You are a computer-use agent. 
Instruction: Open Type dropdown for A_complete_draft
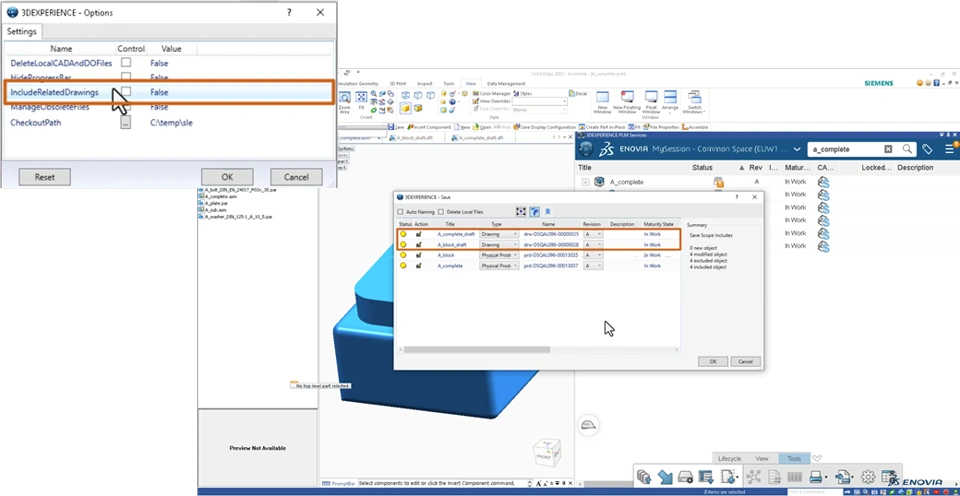coord(499,234)
